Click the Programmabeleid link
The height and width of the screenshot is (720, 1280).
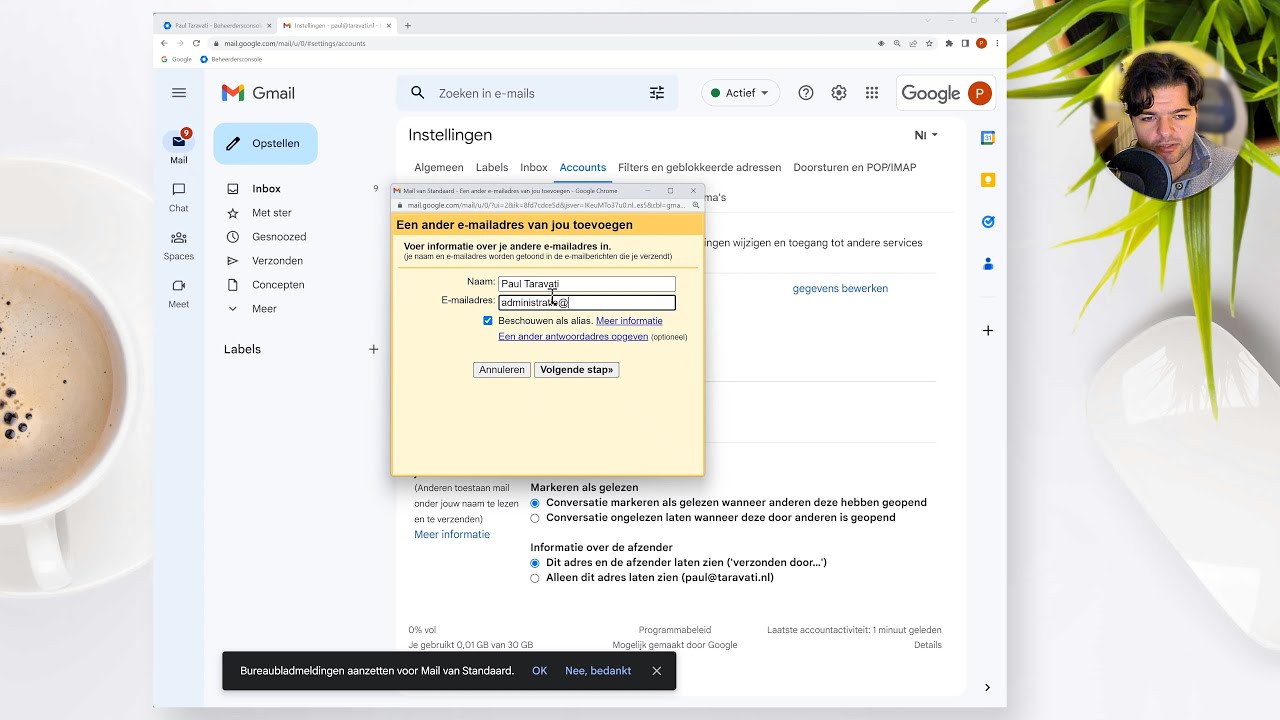coord(675,630)
